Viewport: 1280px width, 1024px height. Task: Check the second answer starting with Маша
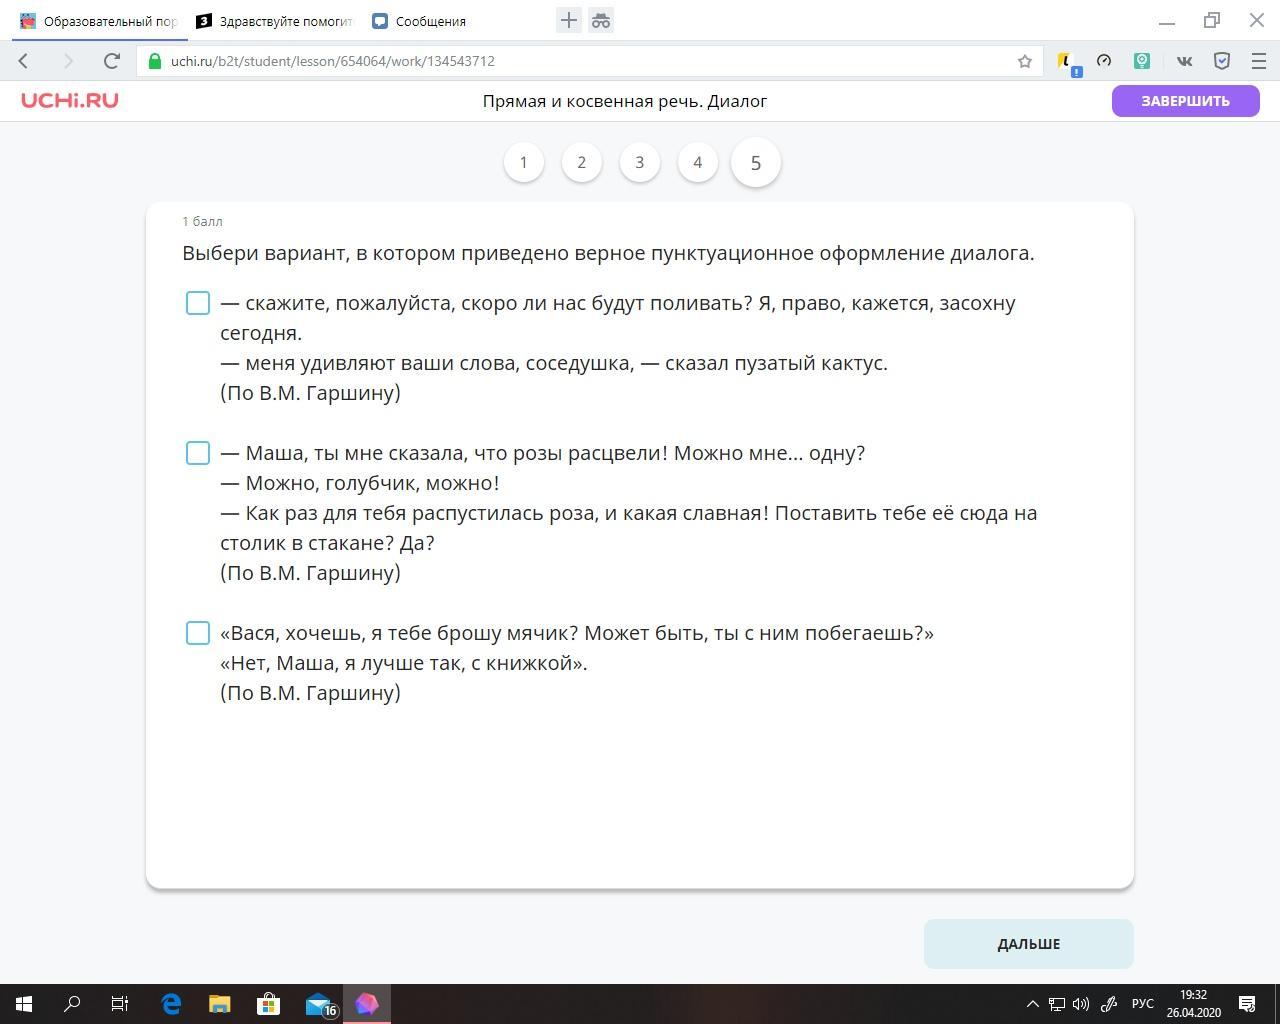click(198, 453)
